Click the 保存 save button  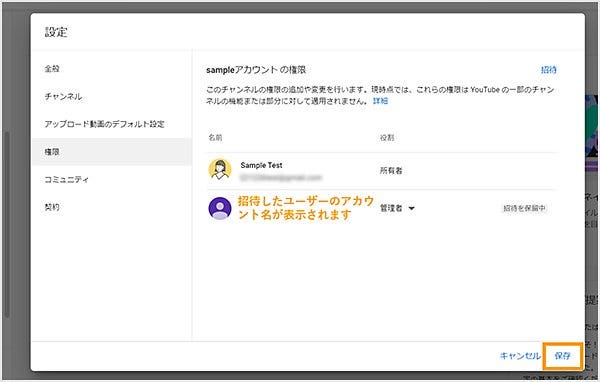pyautogui.click(x=563, y=356)
